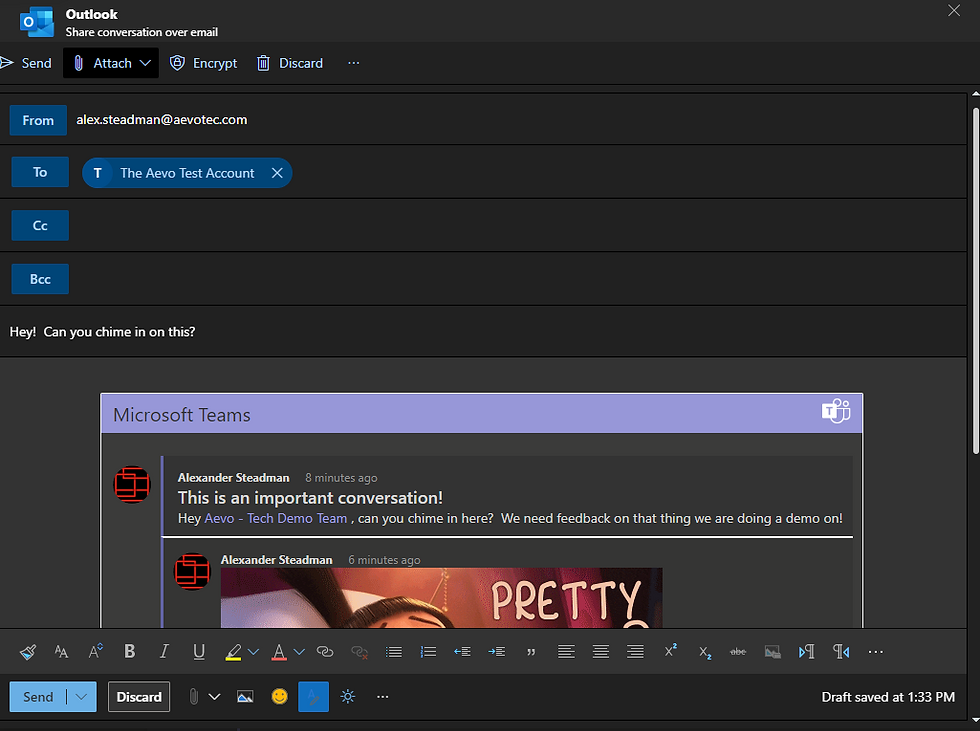The width and height of the screenshot is (980, 731).
Task: Click the sun icon in the bottom bar
Action: 348,697
